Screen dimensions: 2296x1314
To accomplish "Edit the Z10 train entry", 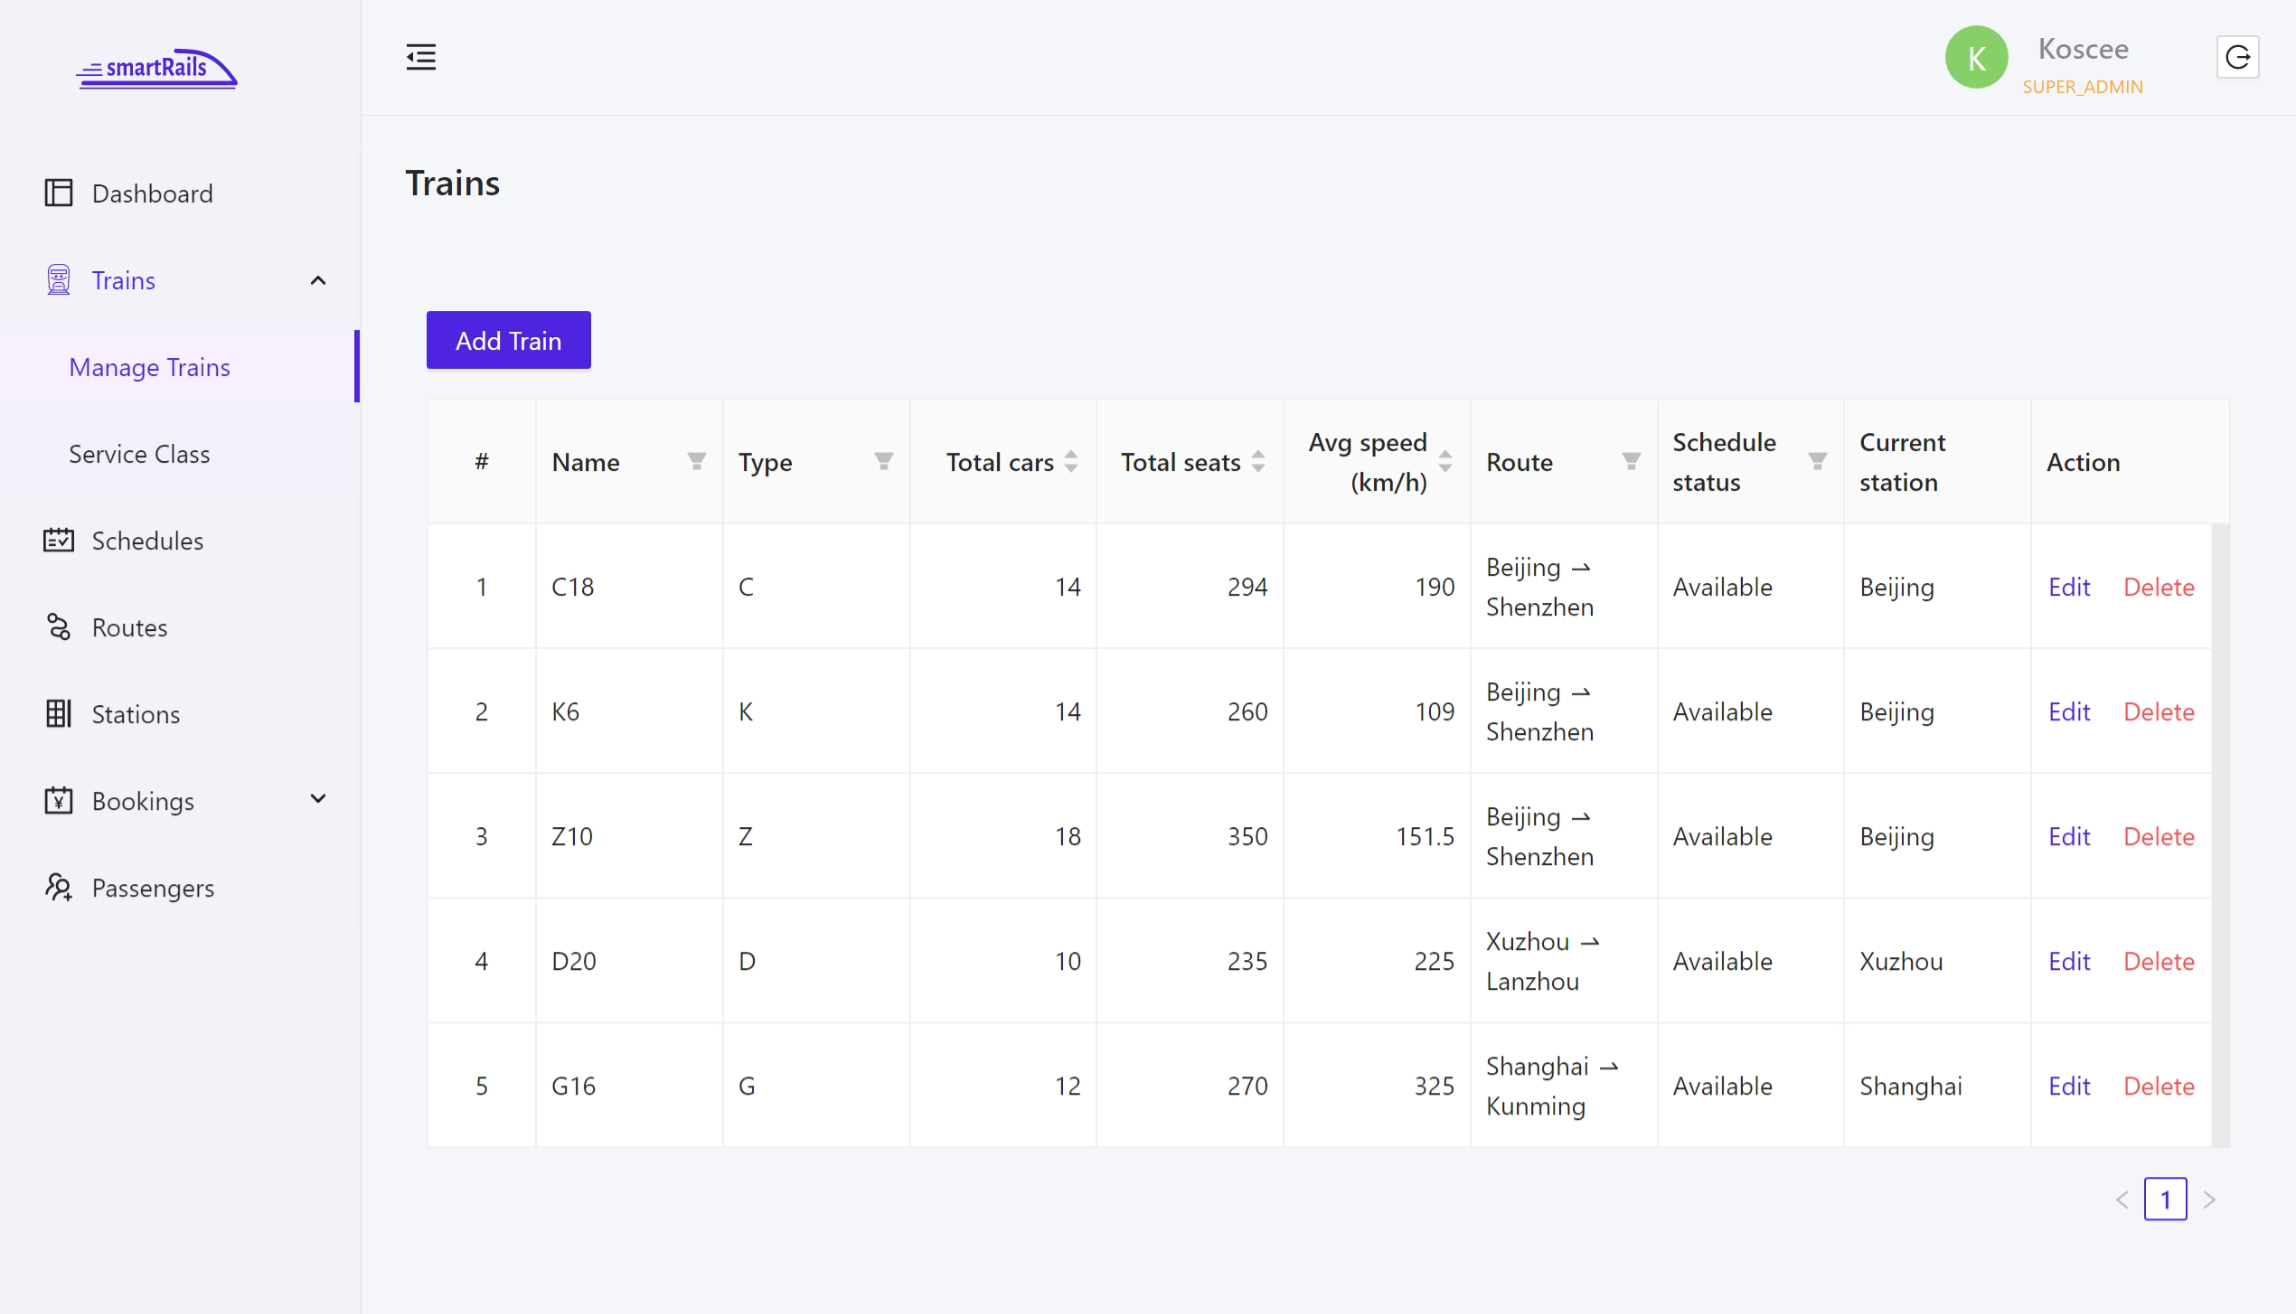I will (x=2067, y=836).
